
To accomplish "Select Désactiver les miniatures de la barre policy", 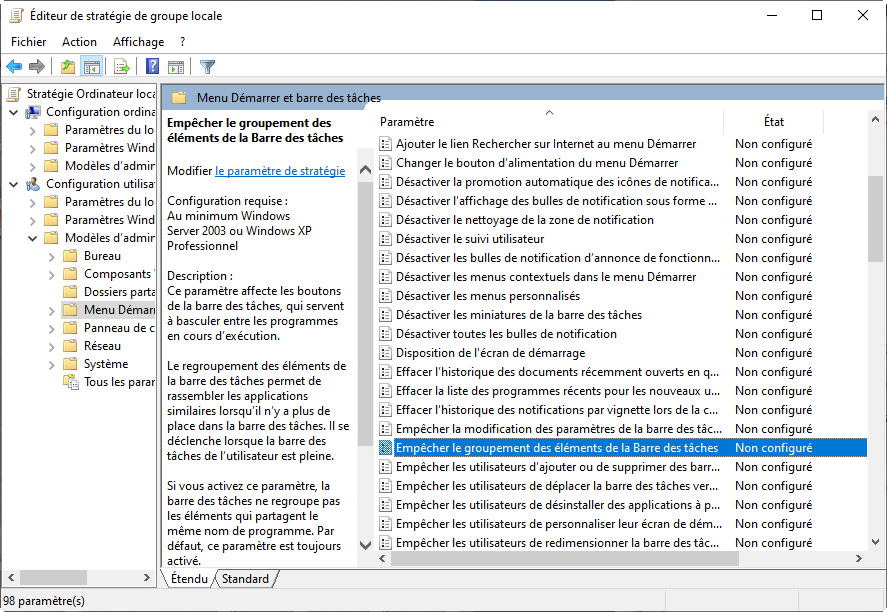I will pos(519,315).
